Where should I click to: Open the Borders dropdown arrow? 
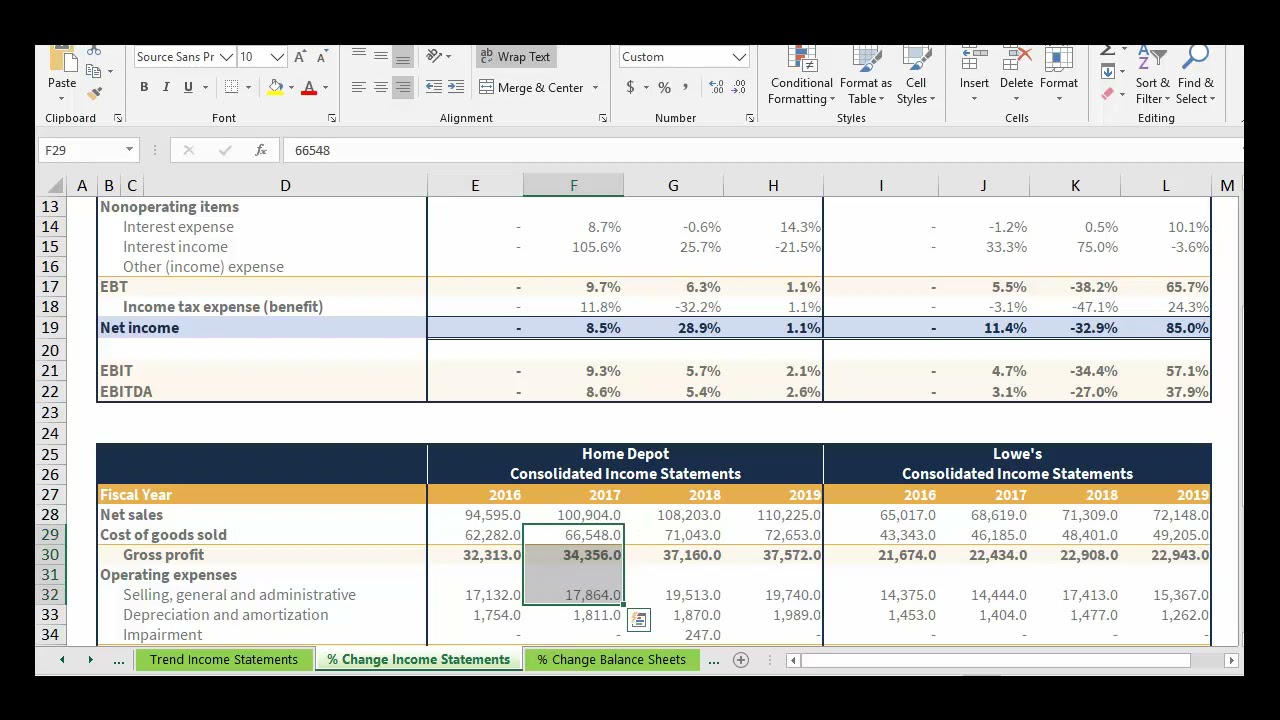point(248,88)
